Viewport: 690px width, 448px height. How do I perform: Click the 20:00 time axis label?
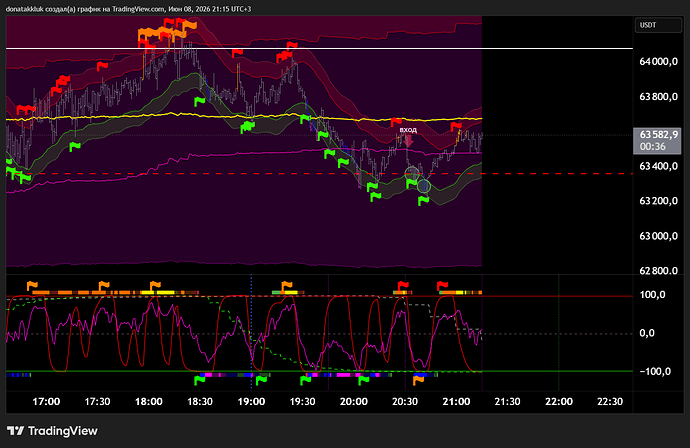354,401
